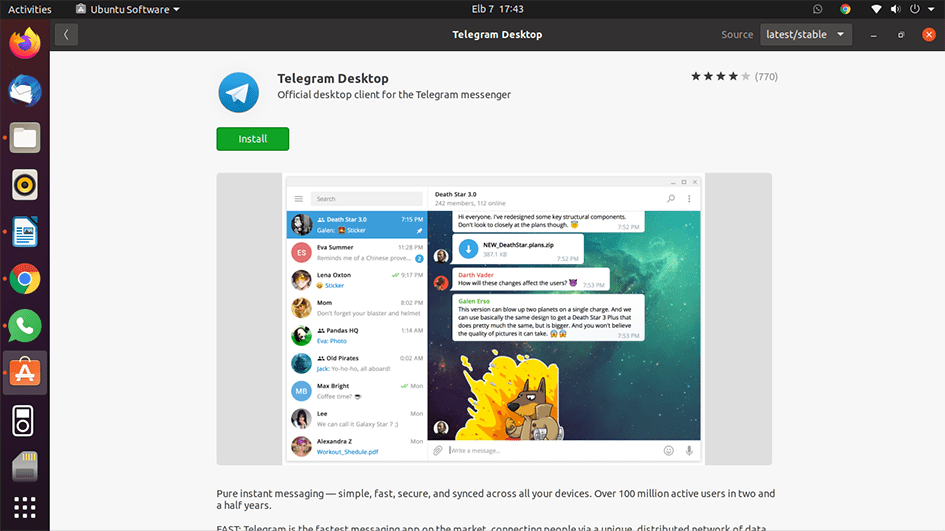Click the download icon for NEW_DeathStar.plans.zip
Image resolution: width=945 pixels, height=531 pixels.
point(468,248)
